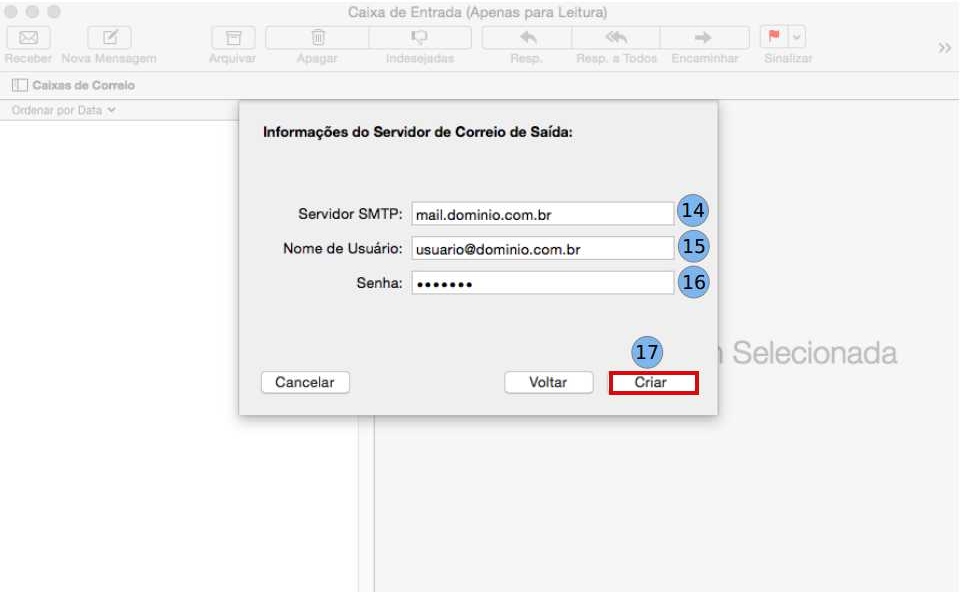Screen dimensions: 960x592
Task: Click the Receber envelope icon
Action: 28,38
